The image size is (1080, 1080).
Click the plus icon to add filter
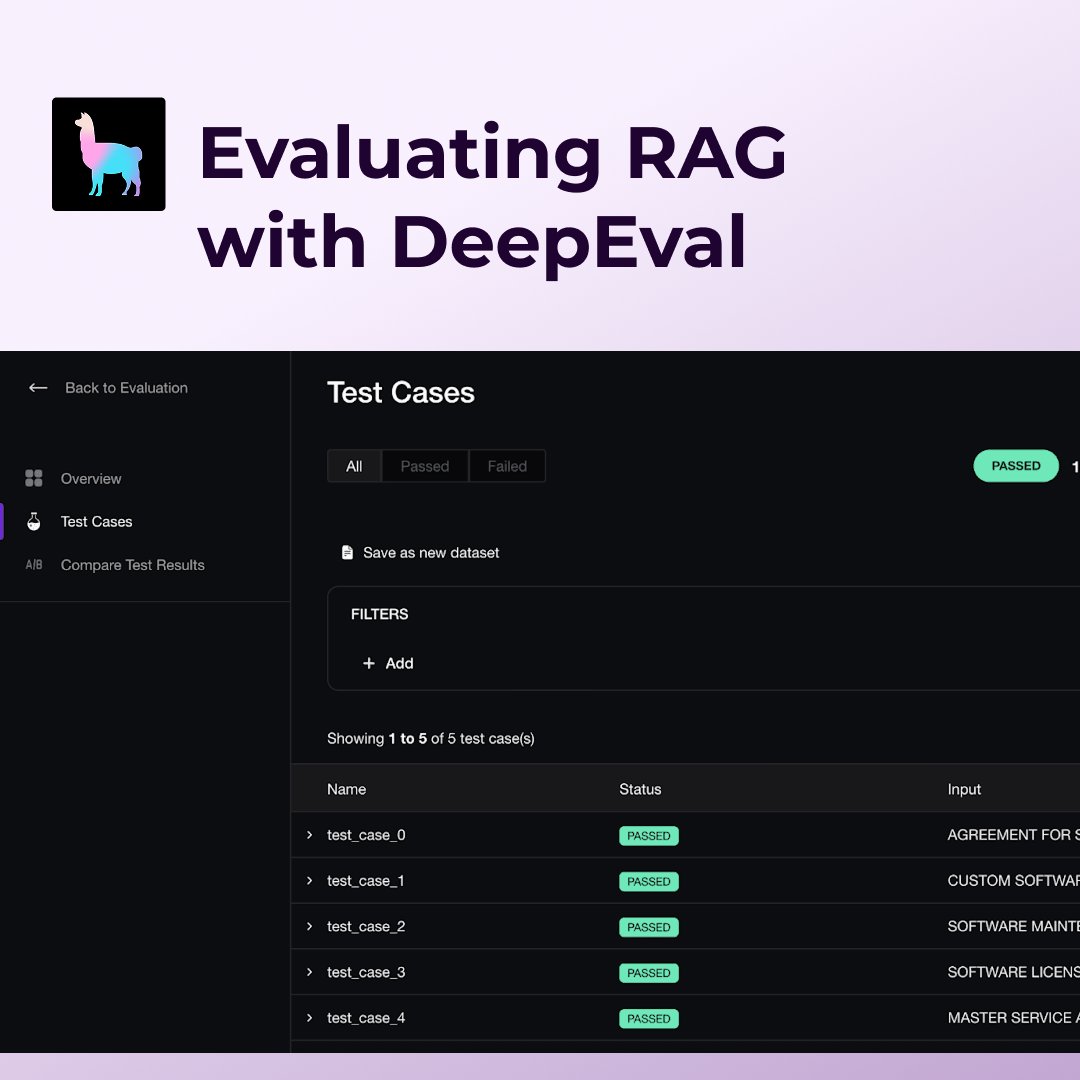[369, 663]
